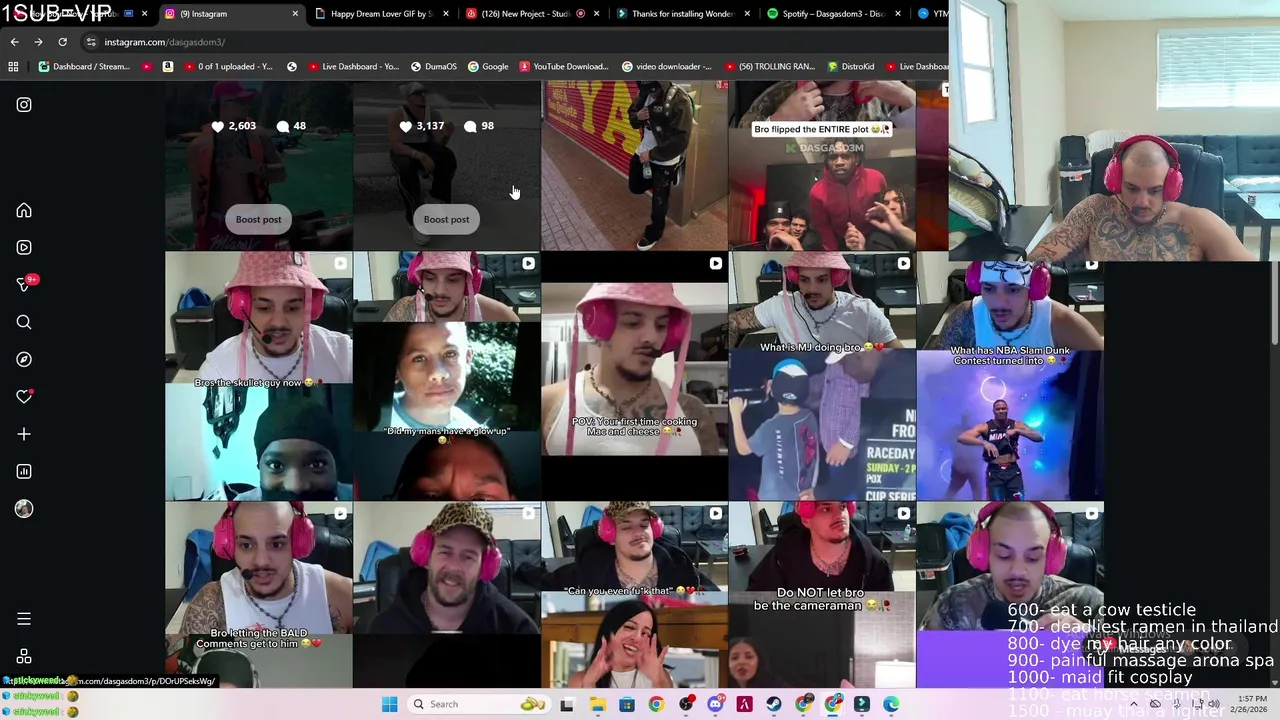
Task: Open YouTube Download bookmark
Action: tap(564, 67)
